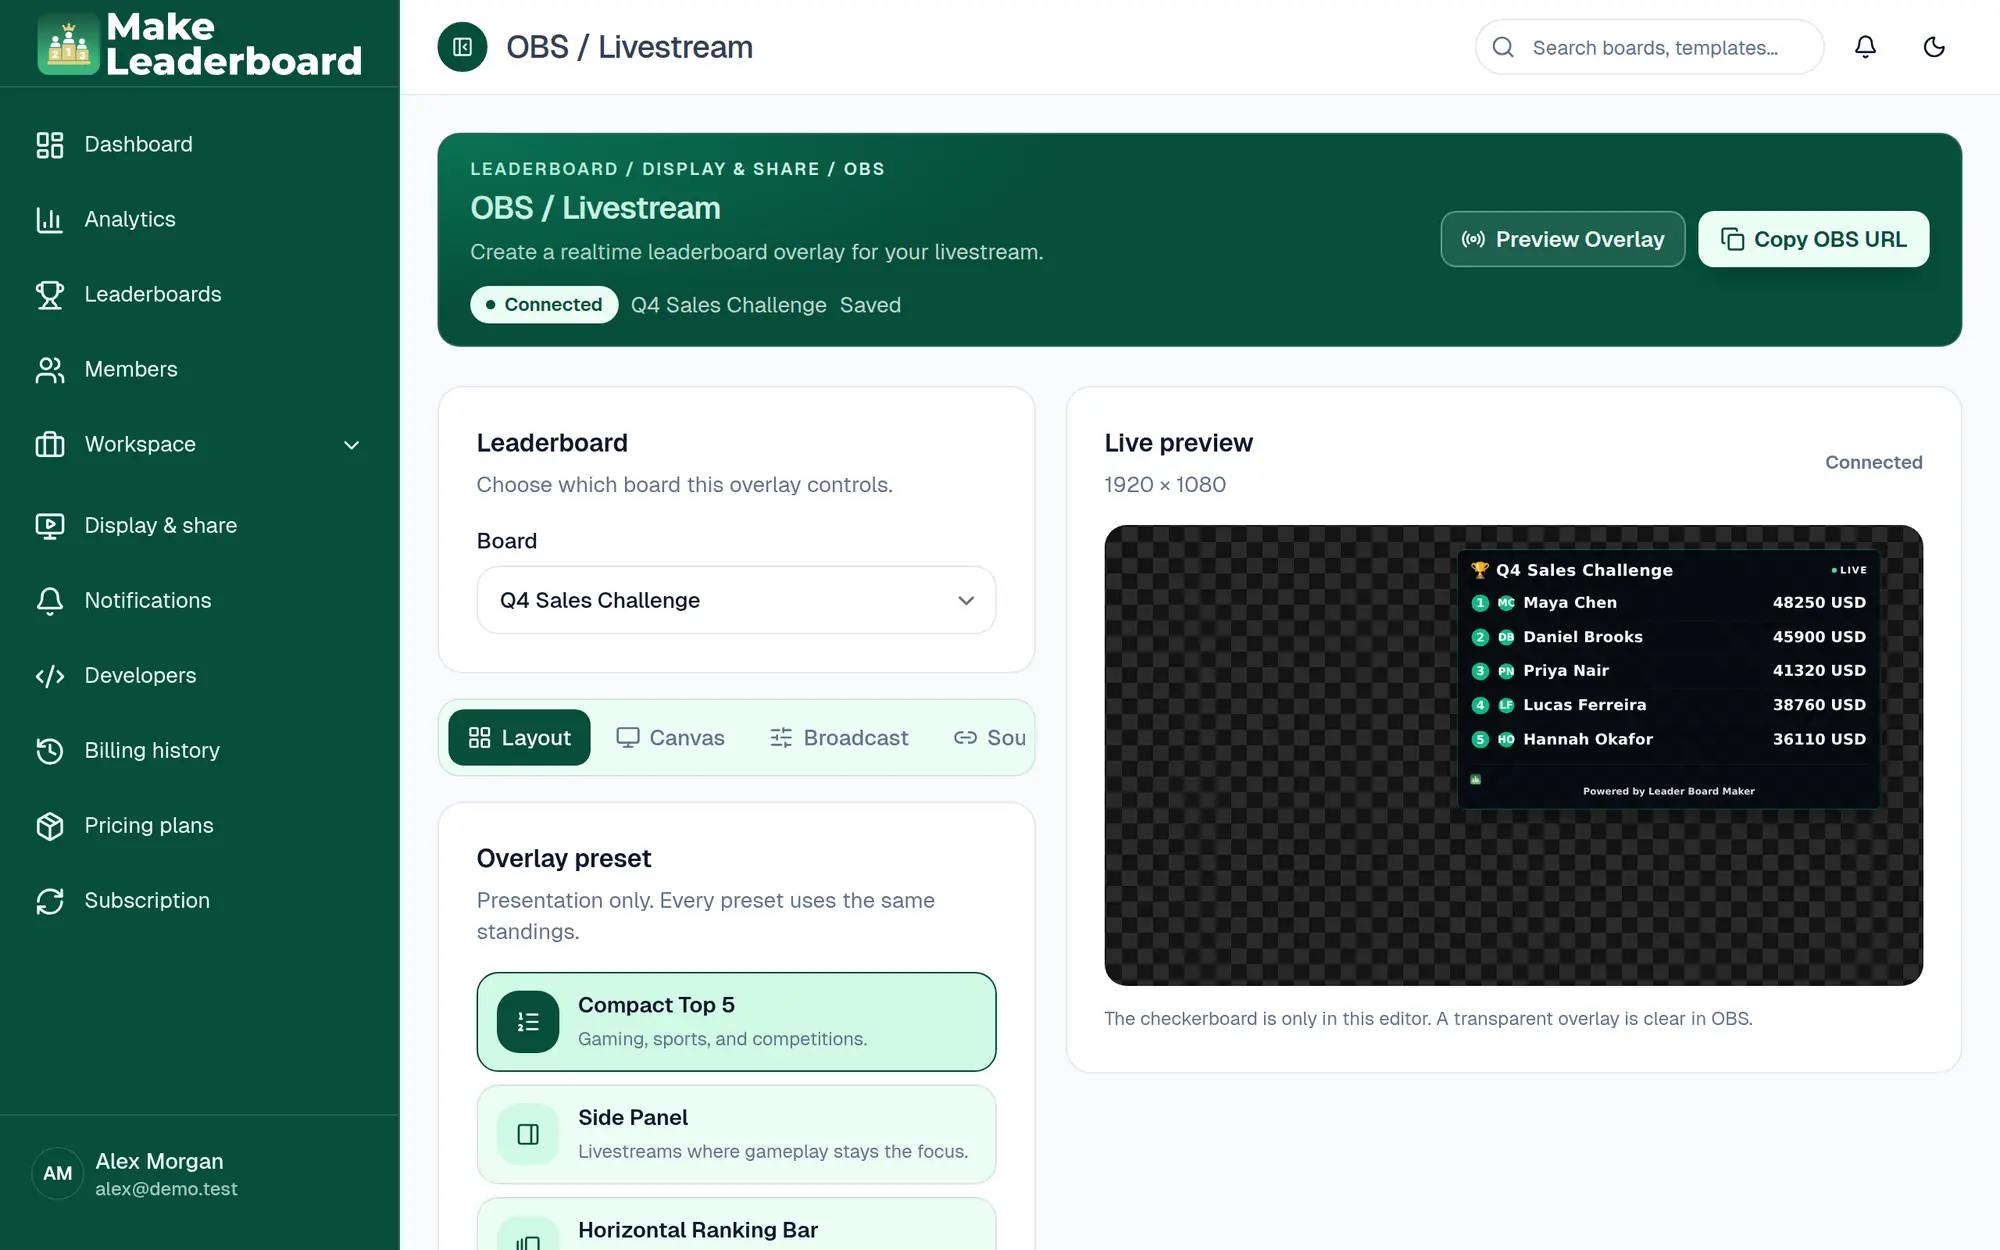Viewport: 2000px width, 1250px height.
Task: Click the Developers code brackets icon
Action: [x=50, y=676]
